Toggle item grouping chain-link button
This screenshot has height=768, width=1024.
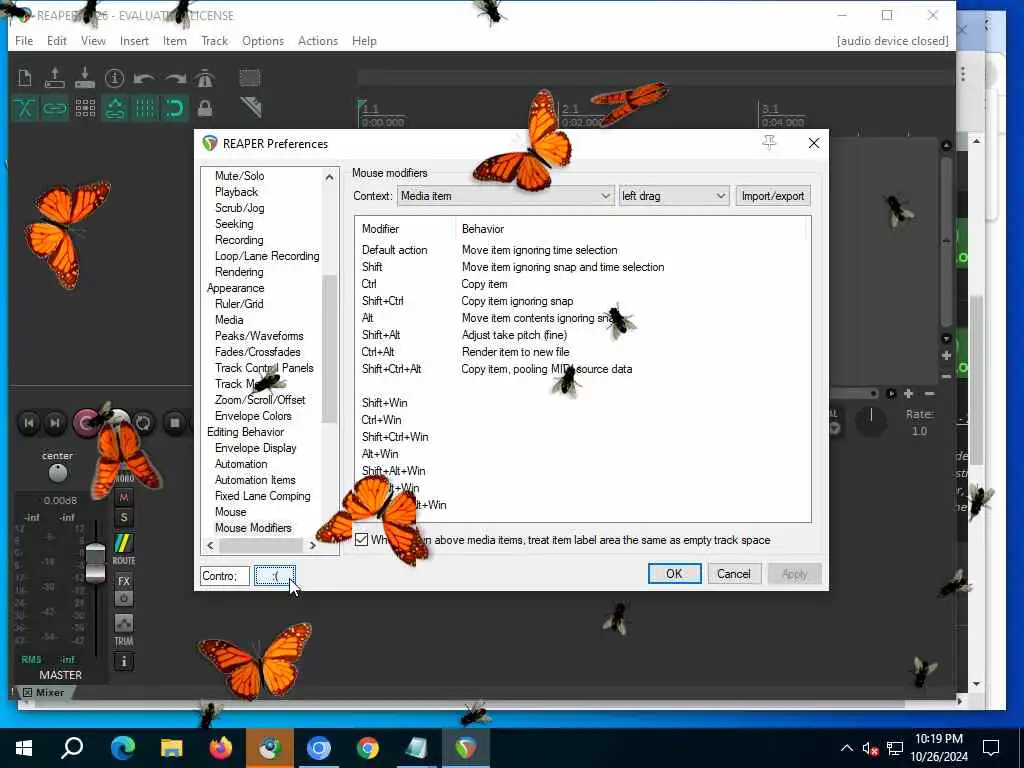(x=55, y=108)
